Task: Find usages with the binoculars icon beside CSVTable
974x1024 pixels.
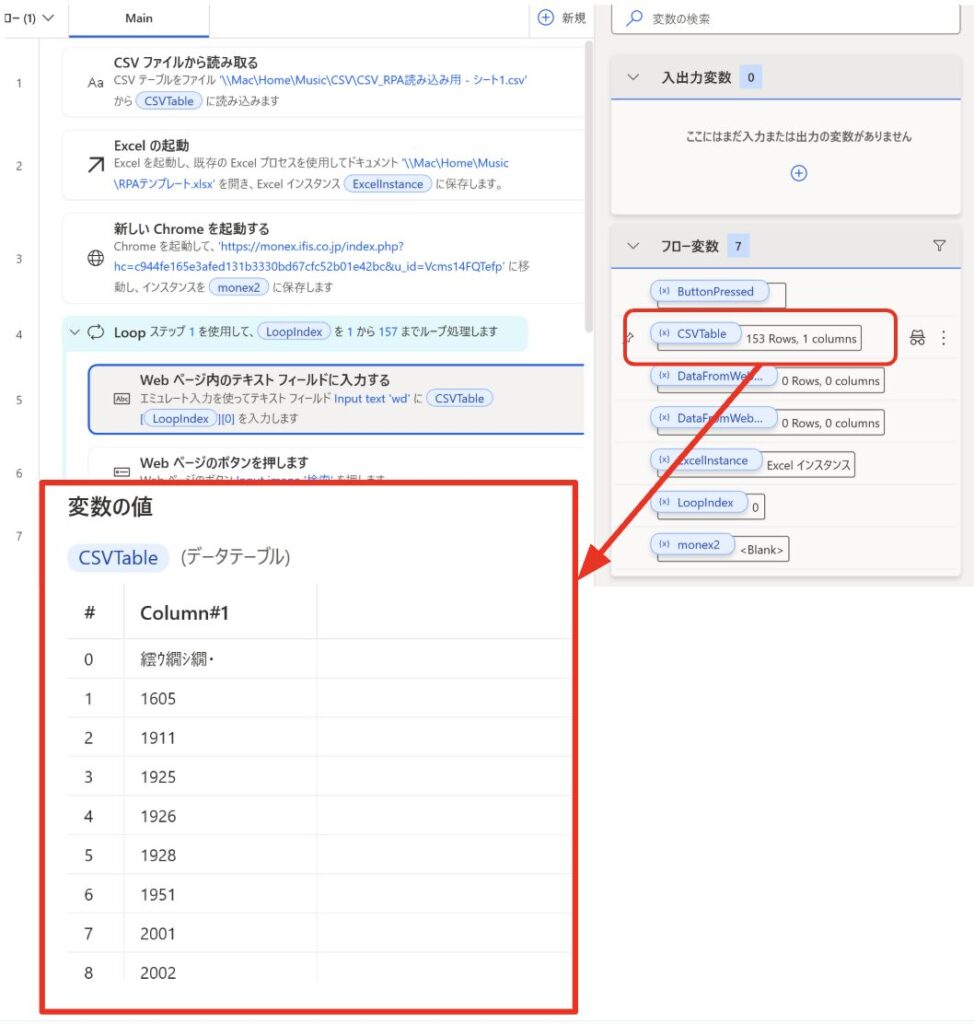Action: pos(917,338)
